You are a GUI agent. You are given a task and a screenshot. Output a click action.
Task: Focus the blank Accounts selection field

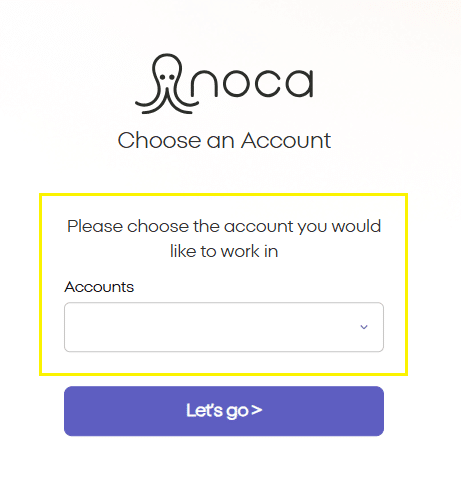click(x=224, y=327)
